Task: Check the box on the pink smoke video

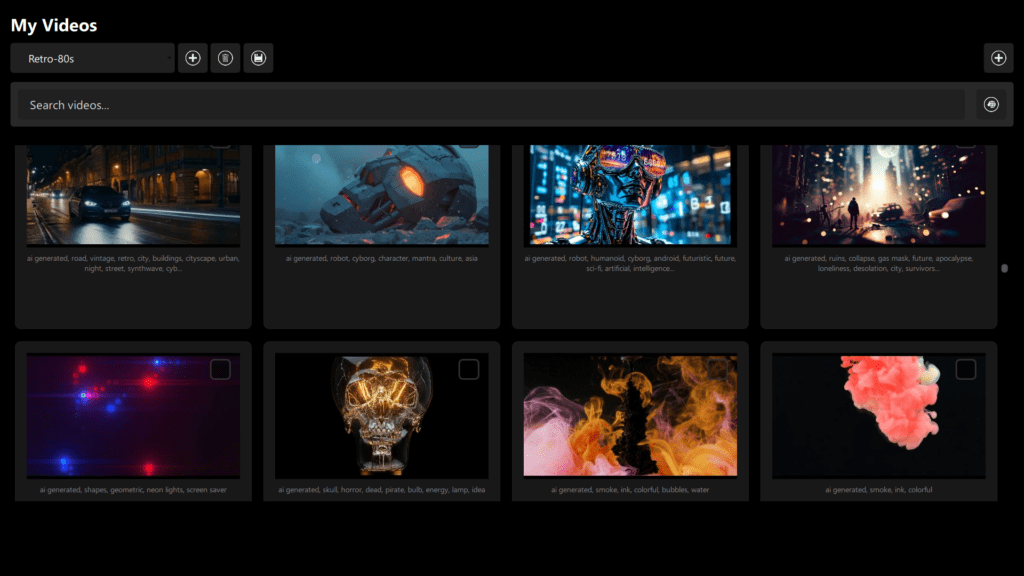Action: 965,370
